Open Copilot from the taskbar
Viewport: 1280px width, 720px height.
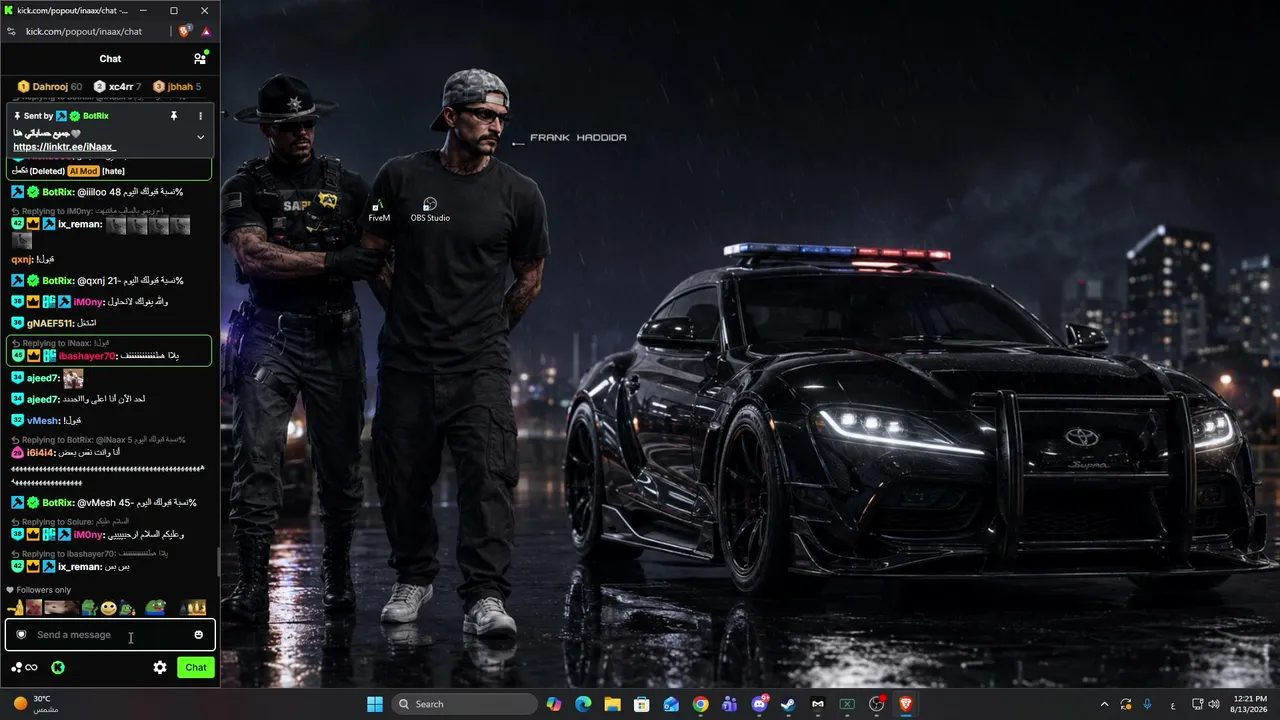tap(554, 704)
